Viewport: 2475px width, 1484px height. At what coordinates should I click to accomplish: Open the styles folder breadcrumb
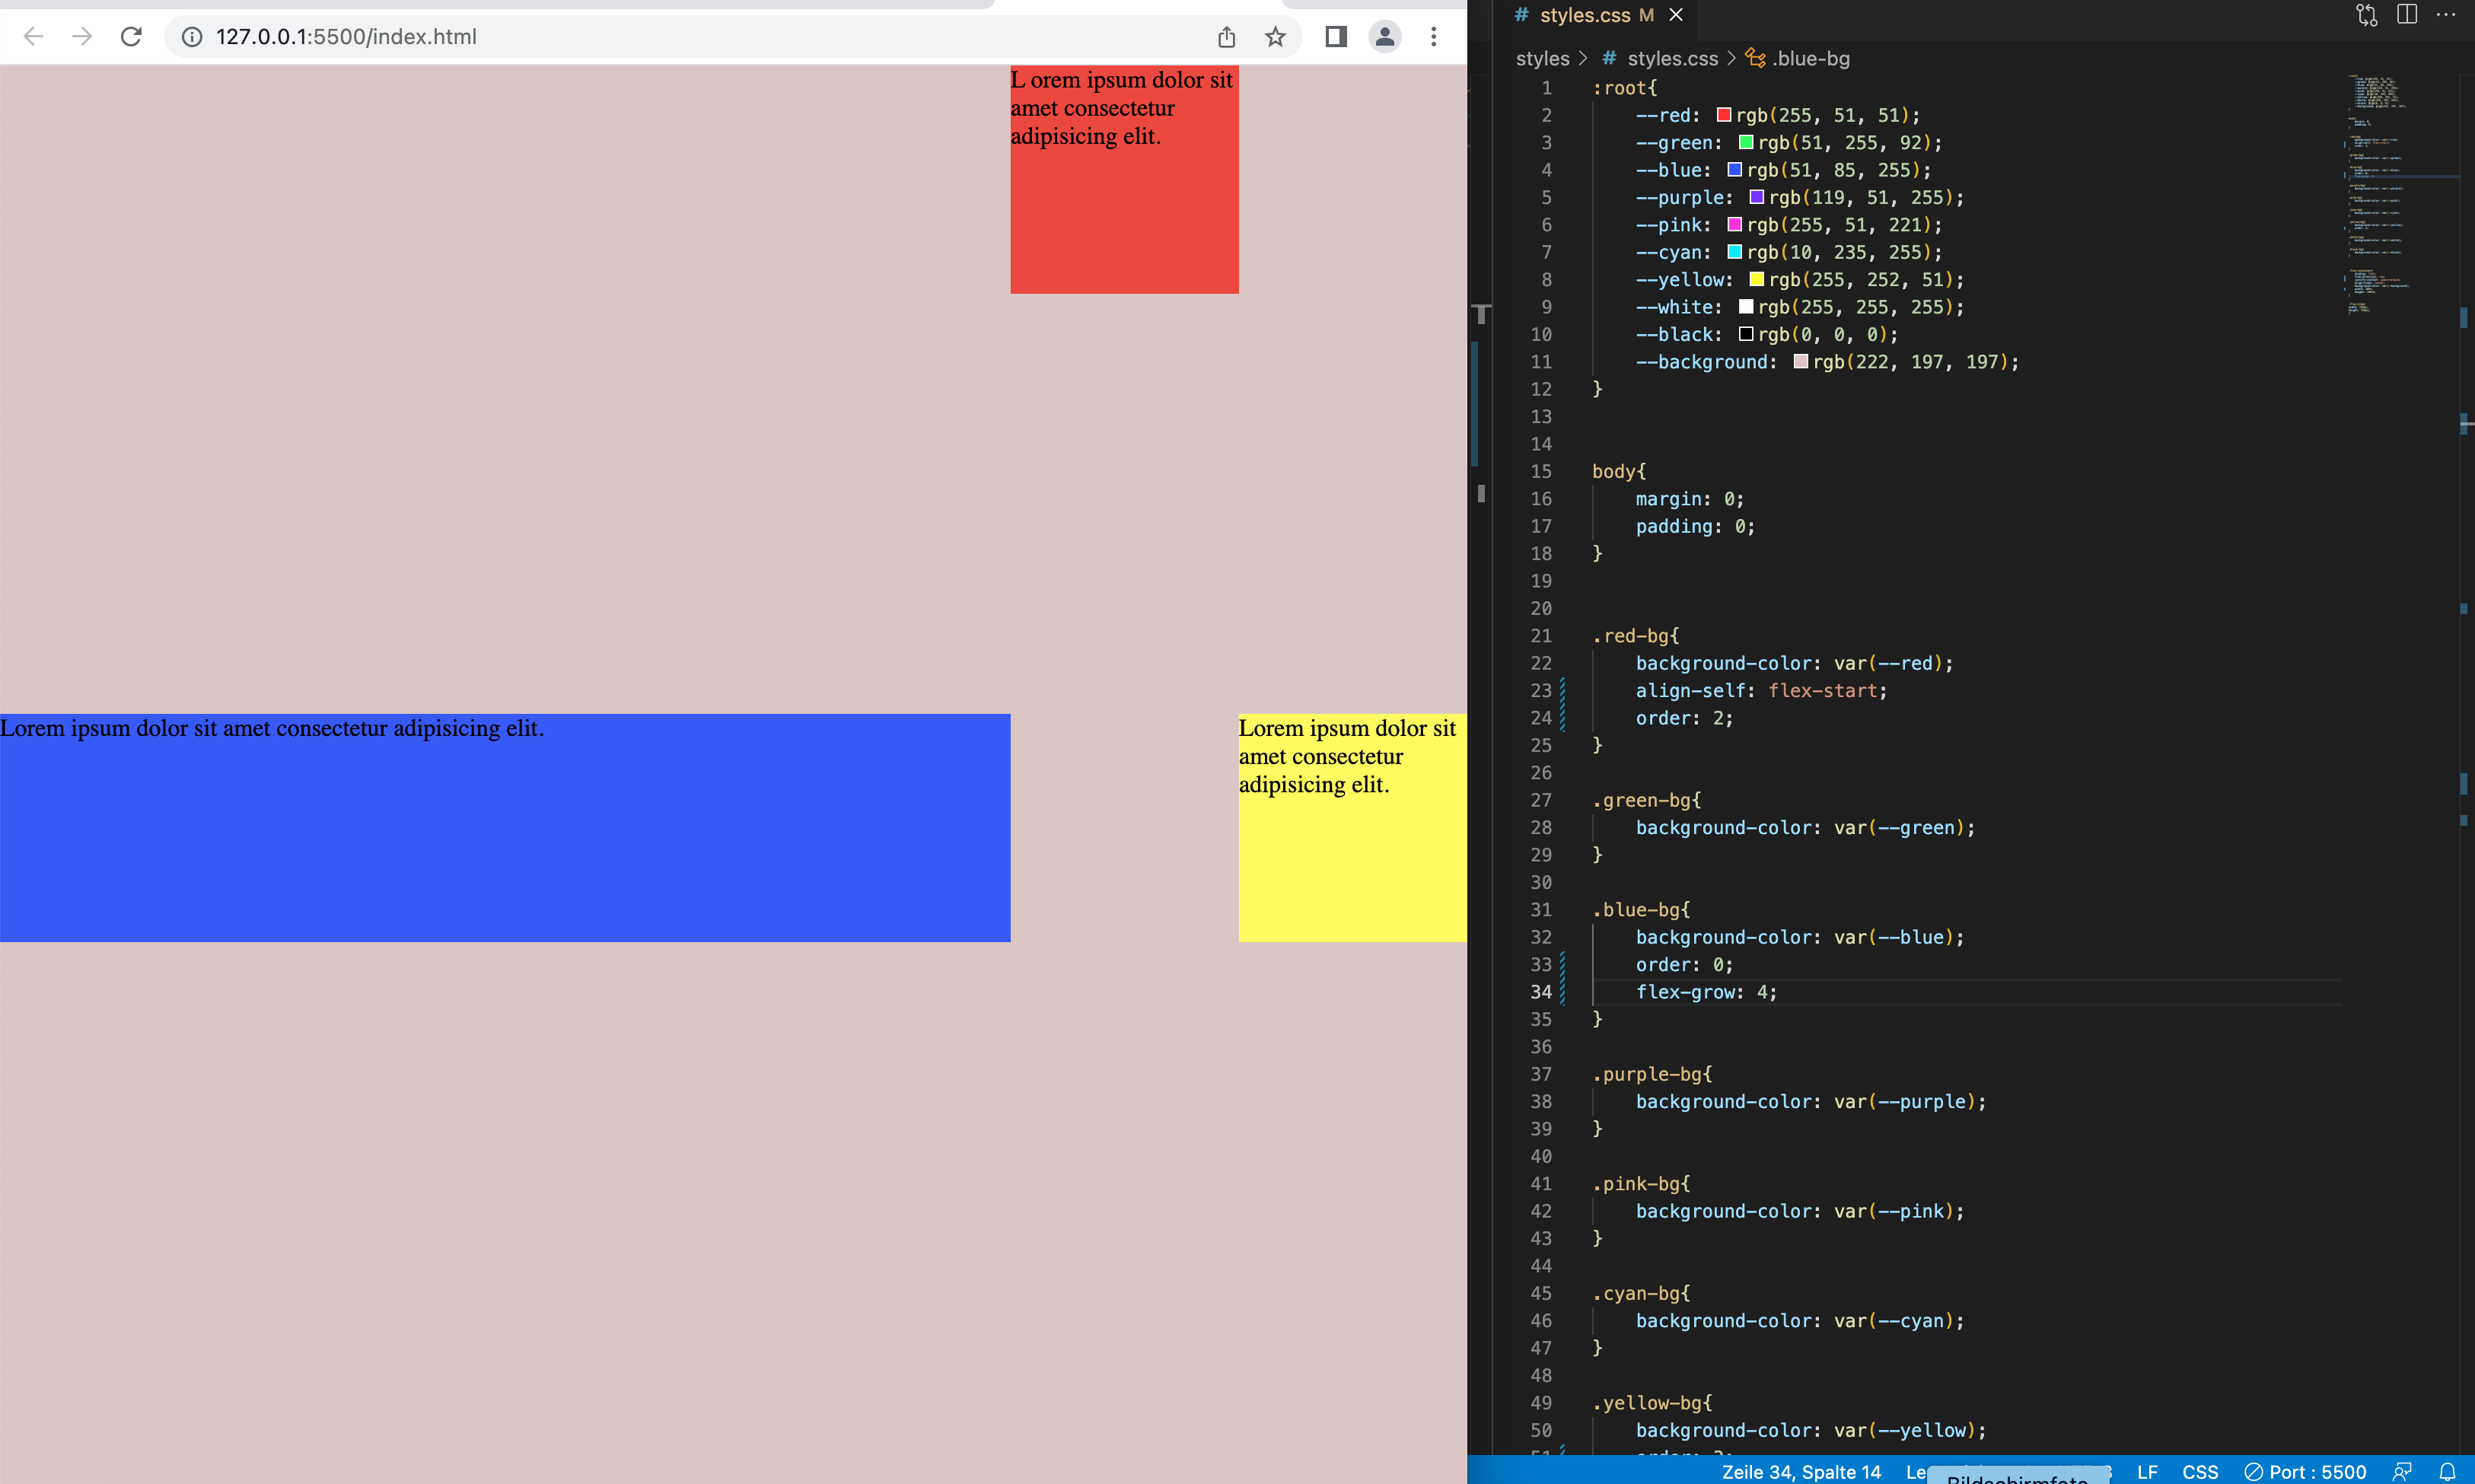coord(1542,59)
